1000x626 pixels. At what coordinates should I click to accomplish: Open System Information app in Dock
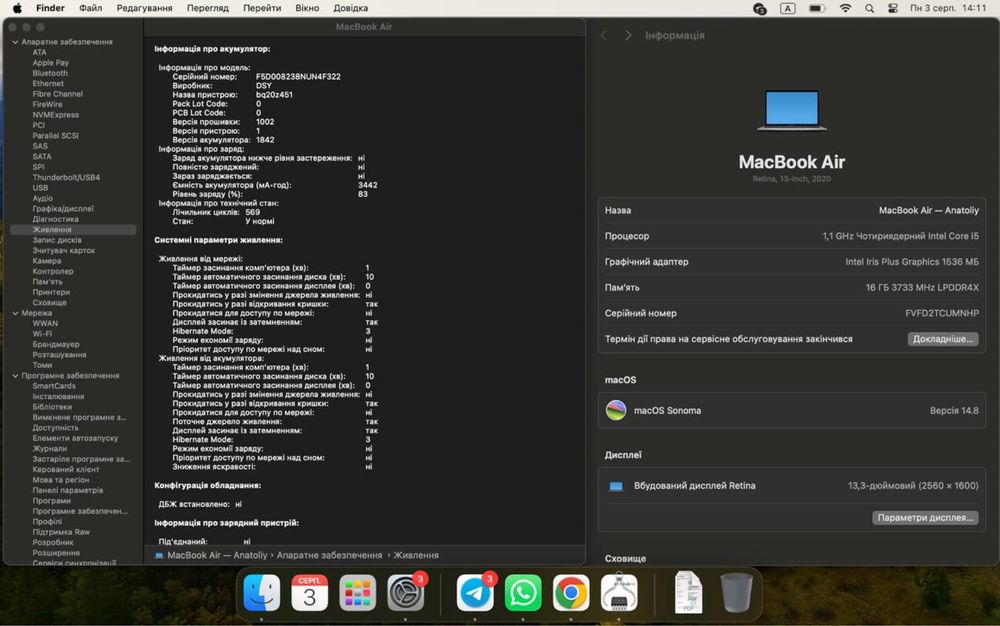tap(619, 593)
